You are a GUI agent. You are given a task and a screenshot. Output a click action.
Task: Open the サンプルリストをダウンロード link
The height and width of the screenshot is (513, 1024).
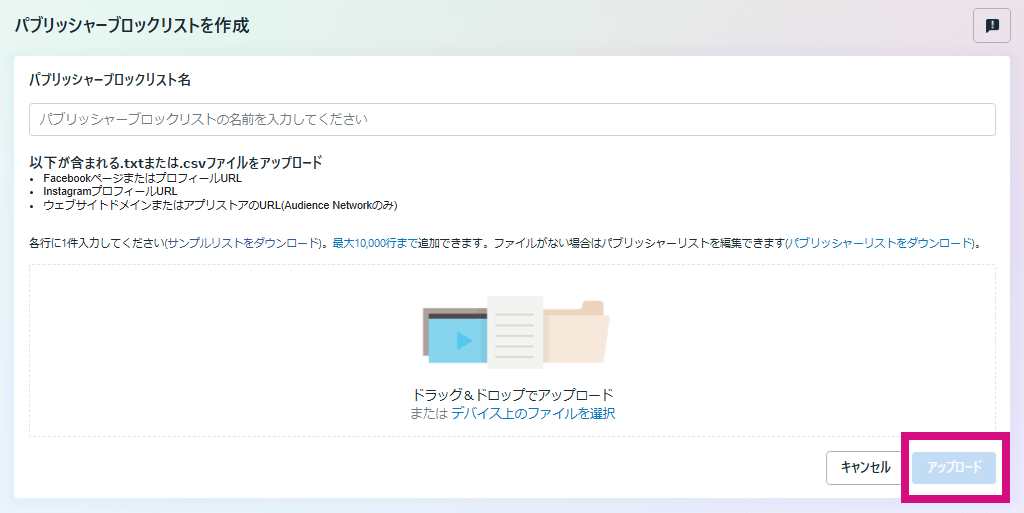coord(243,243)
